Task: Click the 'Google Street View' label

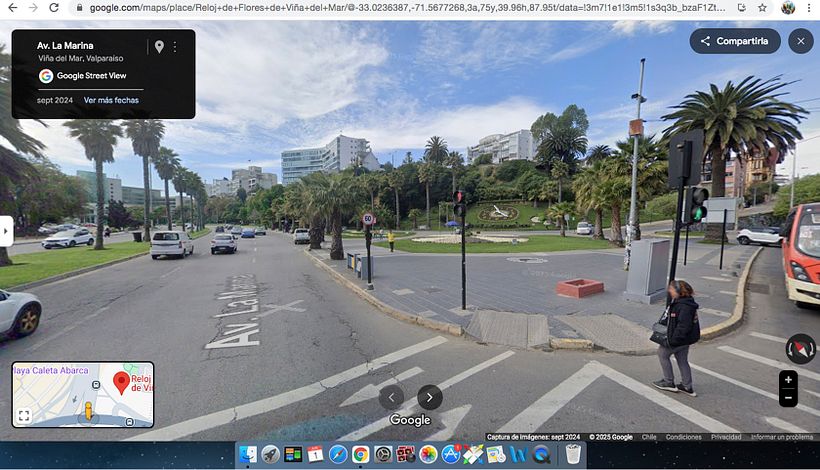Action: coord(92,76)
